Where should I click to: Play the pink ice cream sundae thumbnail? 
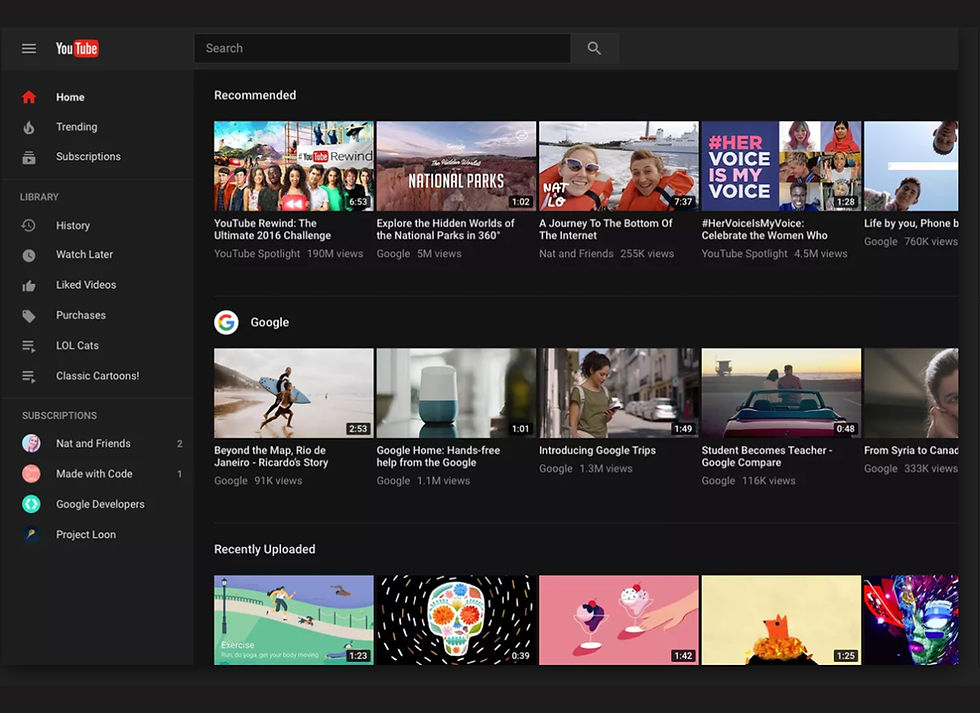coord(619,620)
